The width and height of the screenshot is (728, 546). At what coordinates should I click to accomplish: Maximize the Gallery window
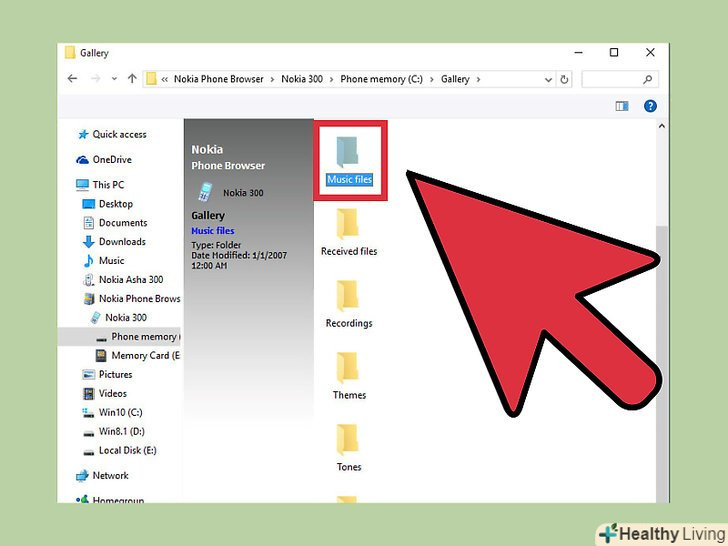[x=614, y=52]
